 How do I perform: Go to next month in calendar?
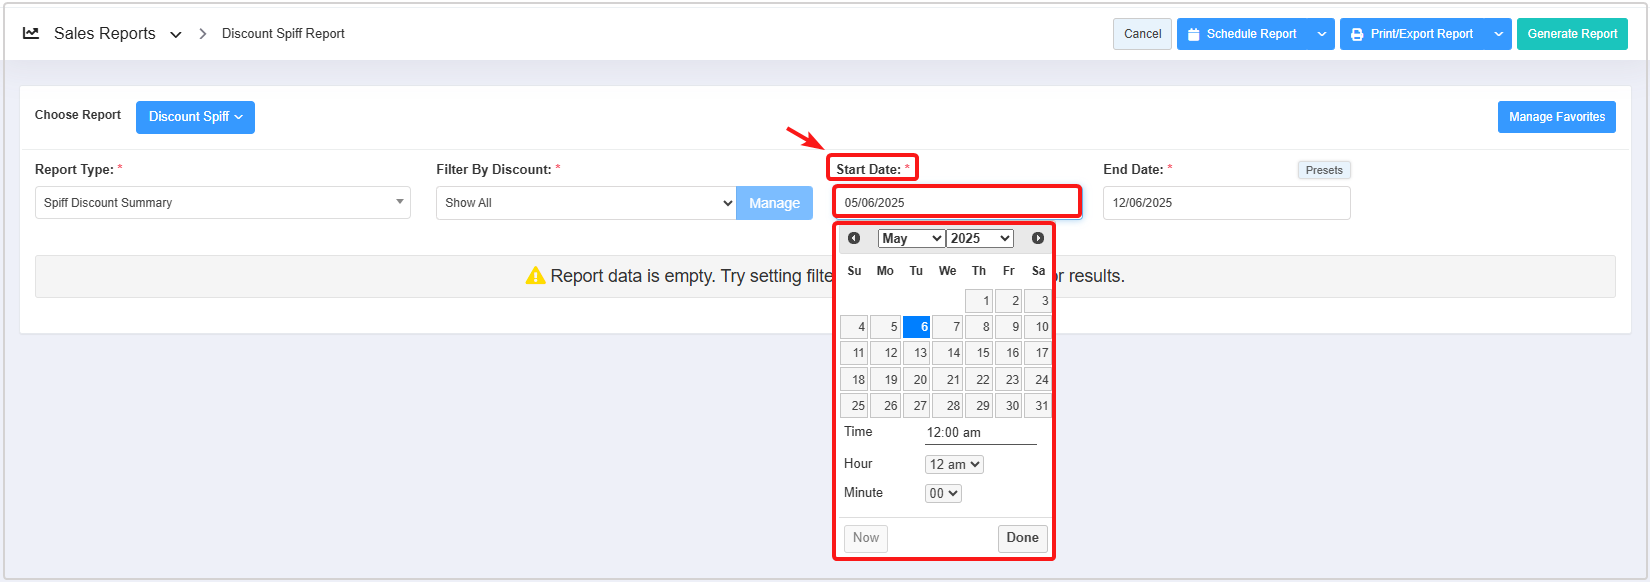(1038, 238)
